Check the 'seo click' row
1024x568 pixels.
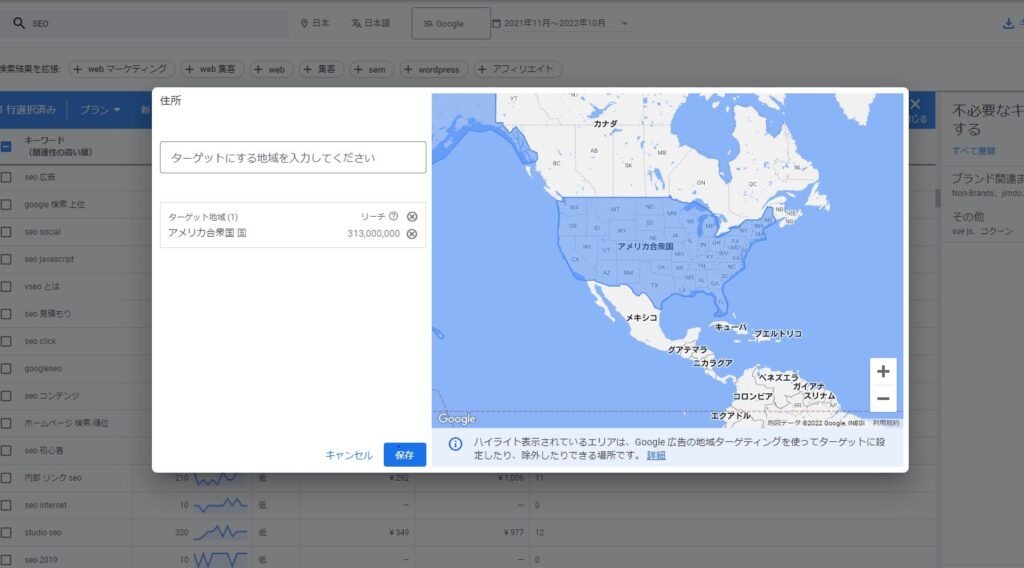pyautogui.click(x=6, y=341)
